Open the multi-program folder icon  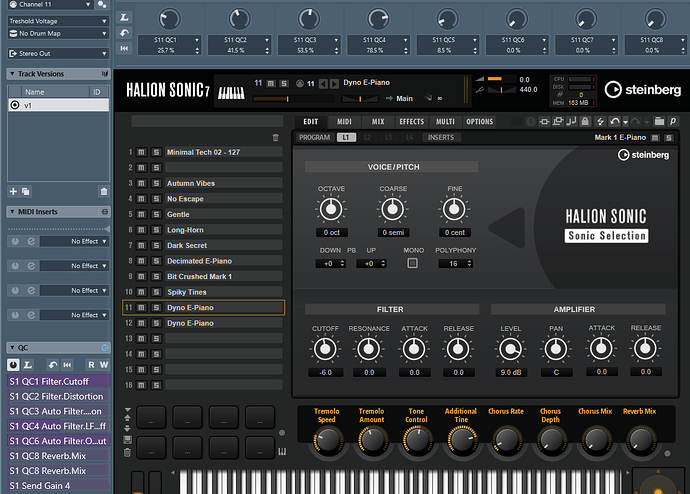(x=659, y=121)
